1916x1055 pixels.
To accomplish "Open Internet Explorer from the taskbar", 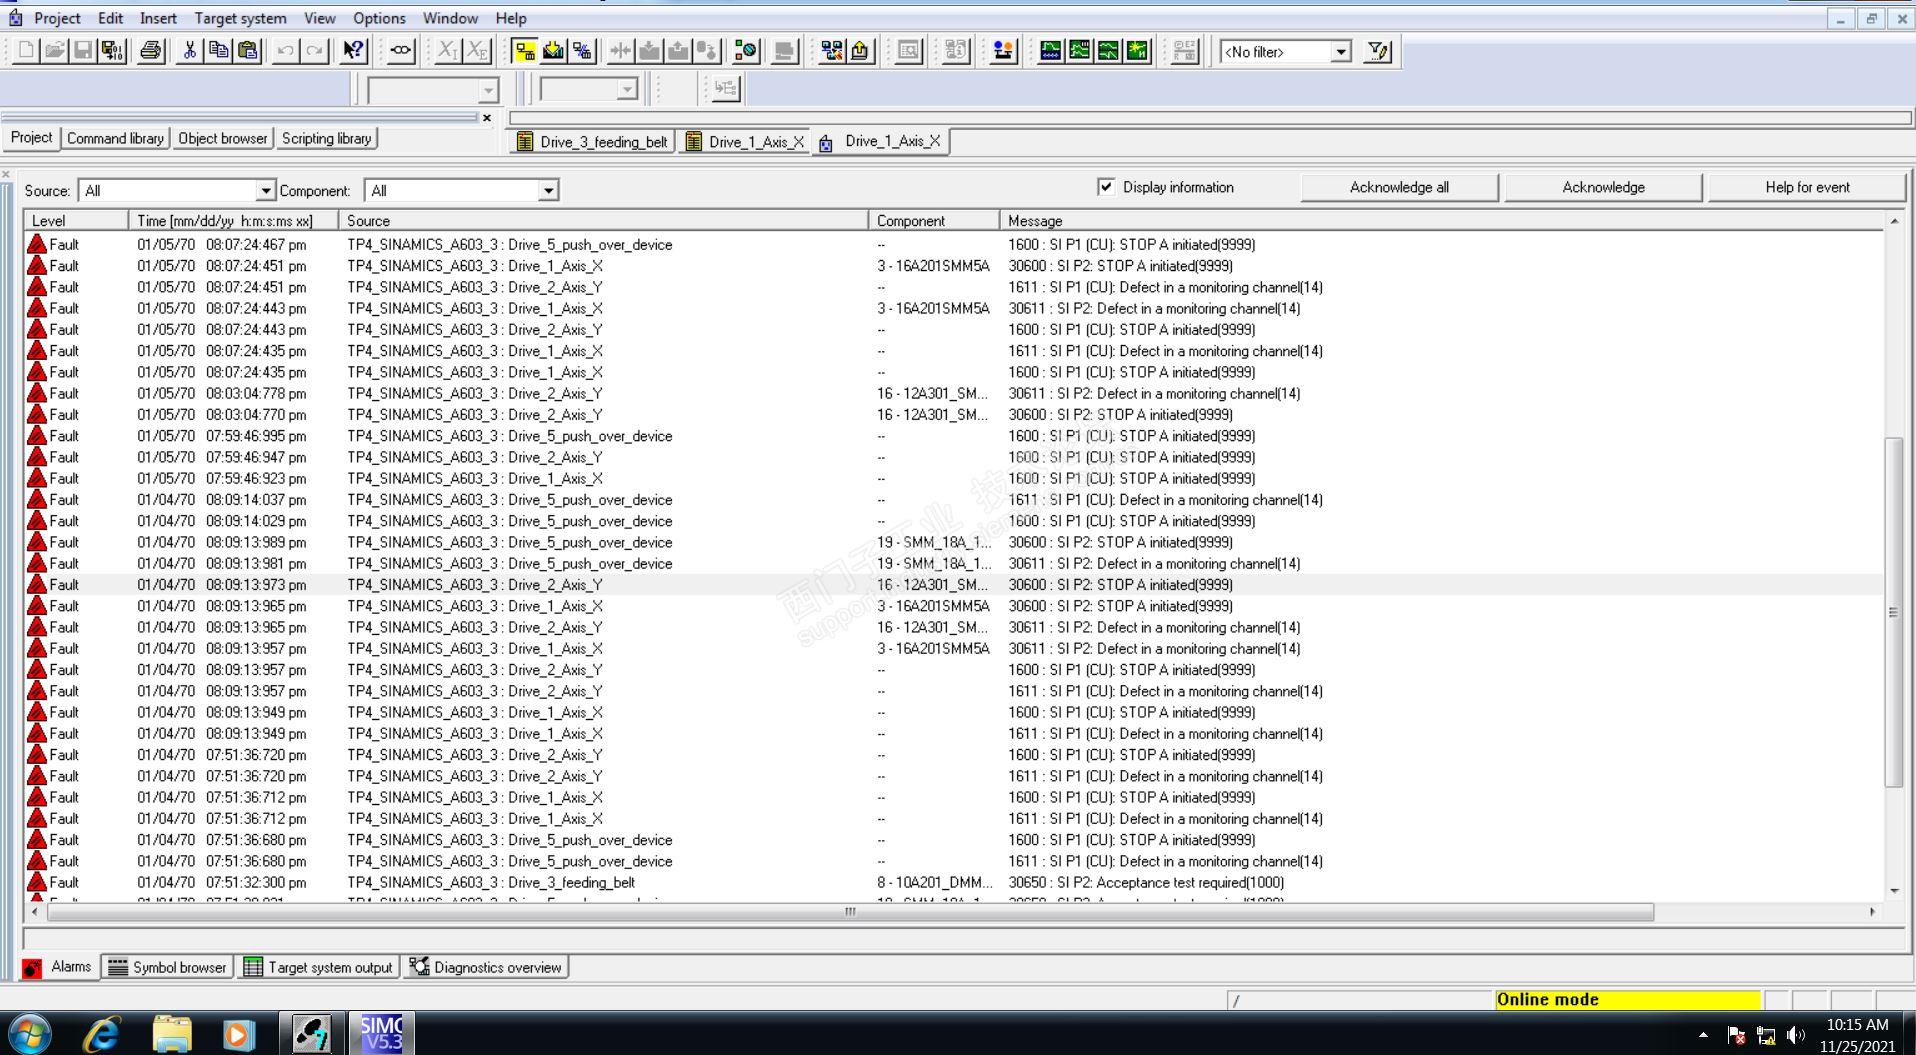I will pos(101,1033).
